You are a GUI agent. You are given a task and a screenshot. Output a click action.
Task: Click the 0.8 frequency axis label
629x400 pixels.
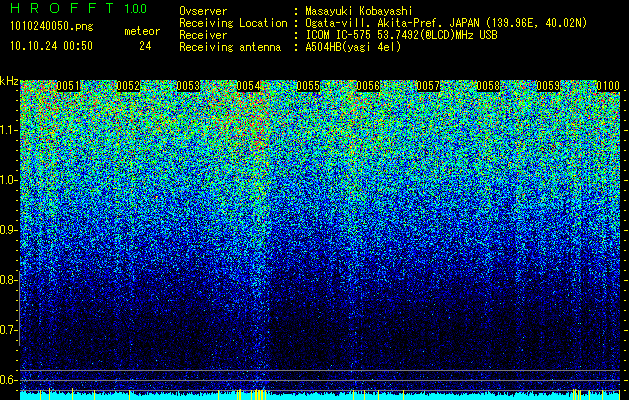point(8,280)
